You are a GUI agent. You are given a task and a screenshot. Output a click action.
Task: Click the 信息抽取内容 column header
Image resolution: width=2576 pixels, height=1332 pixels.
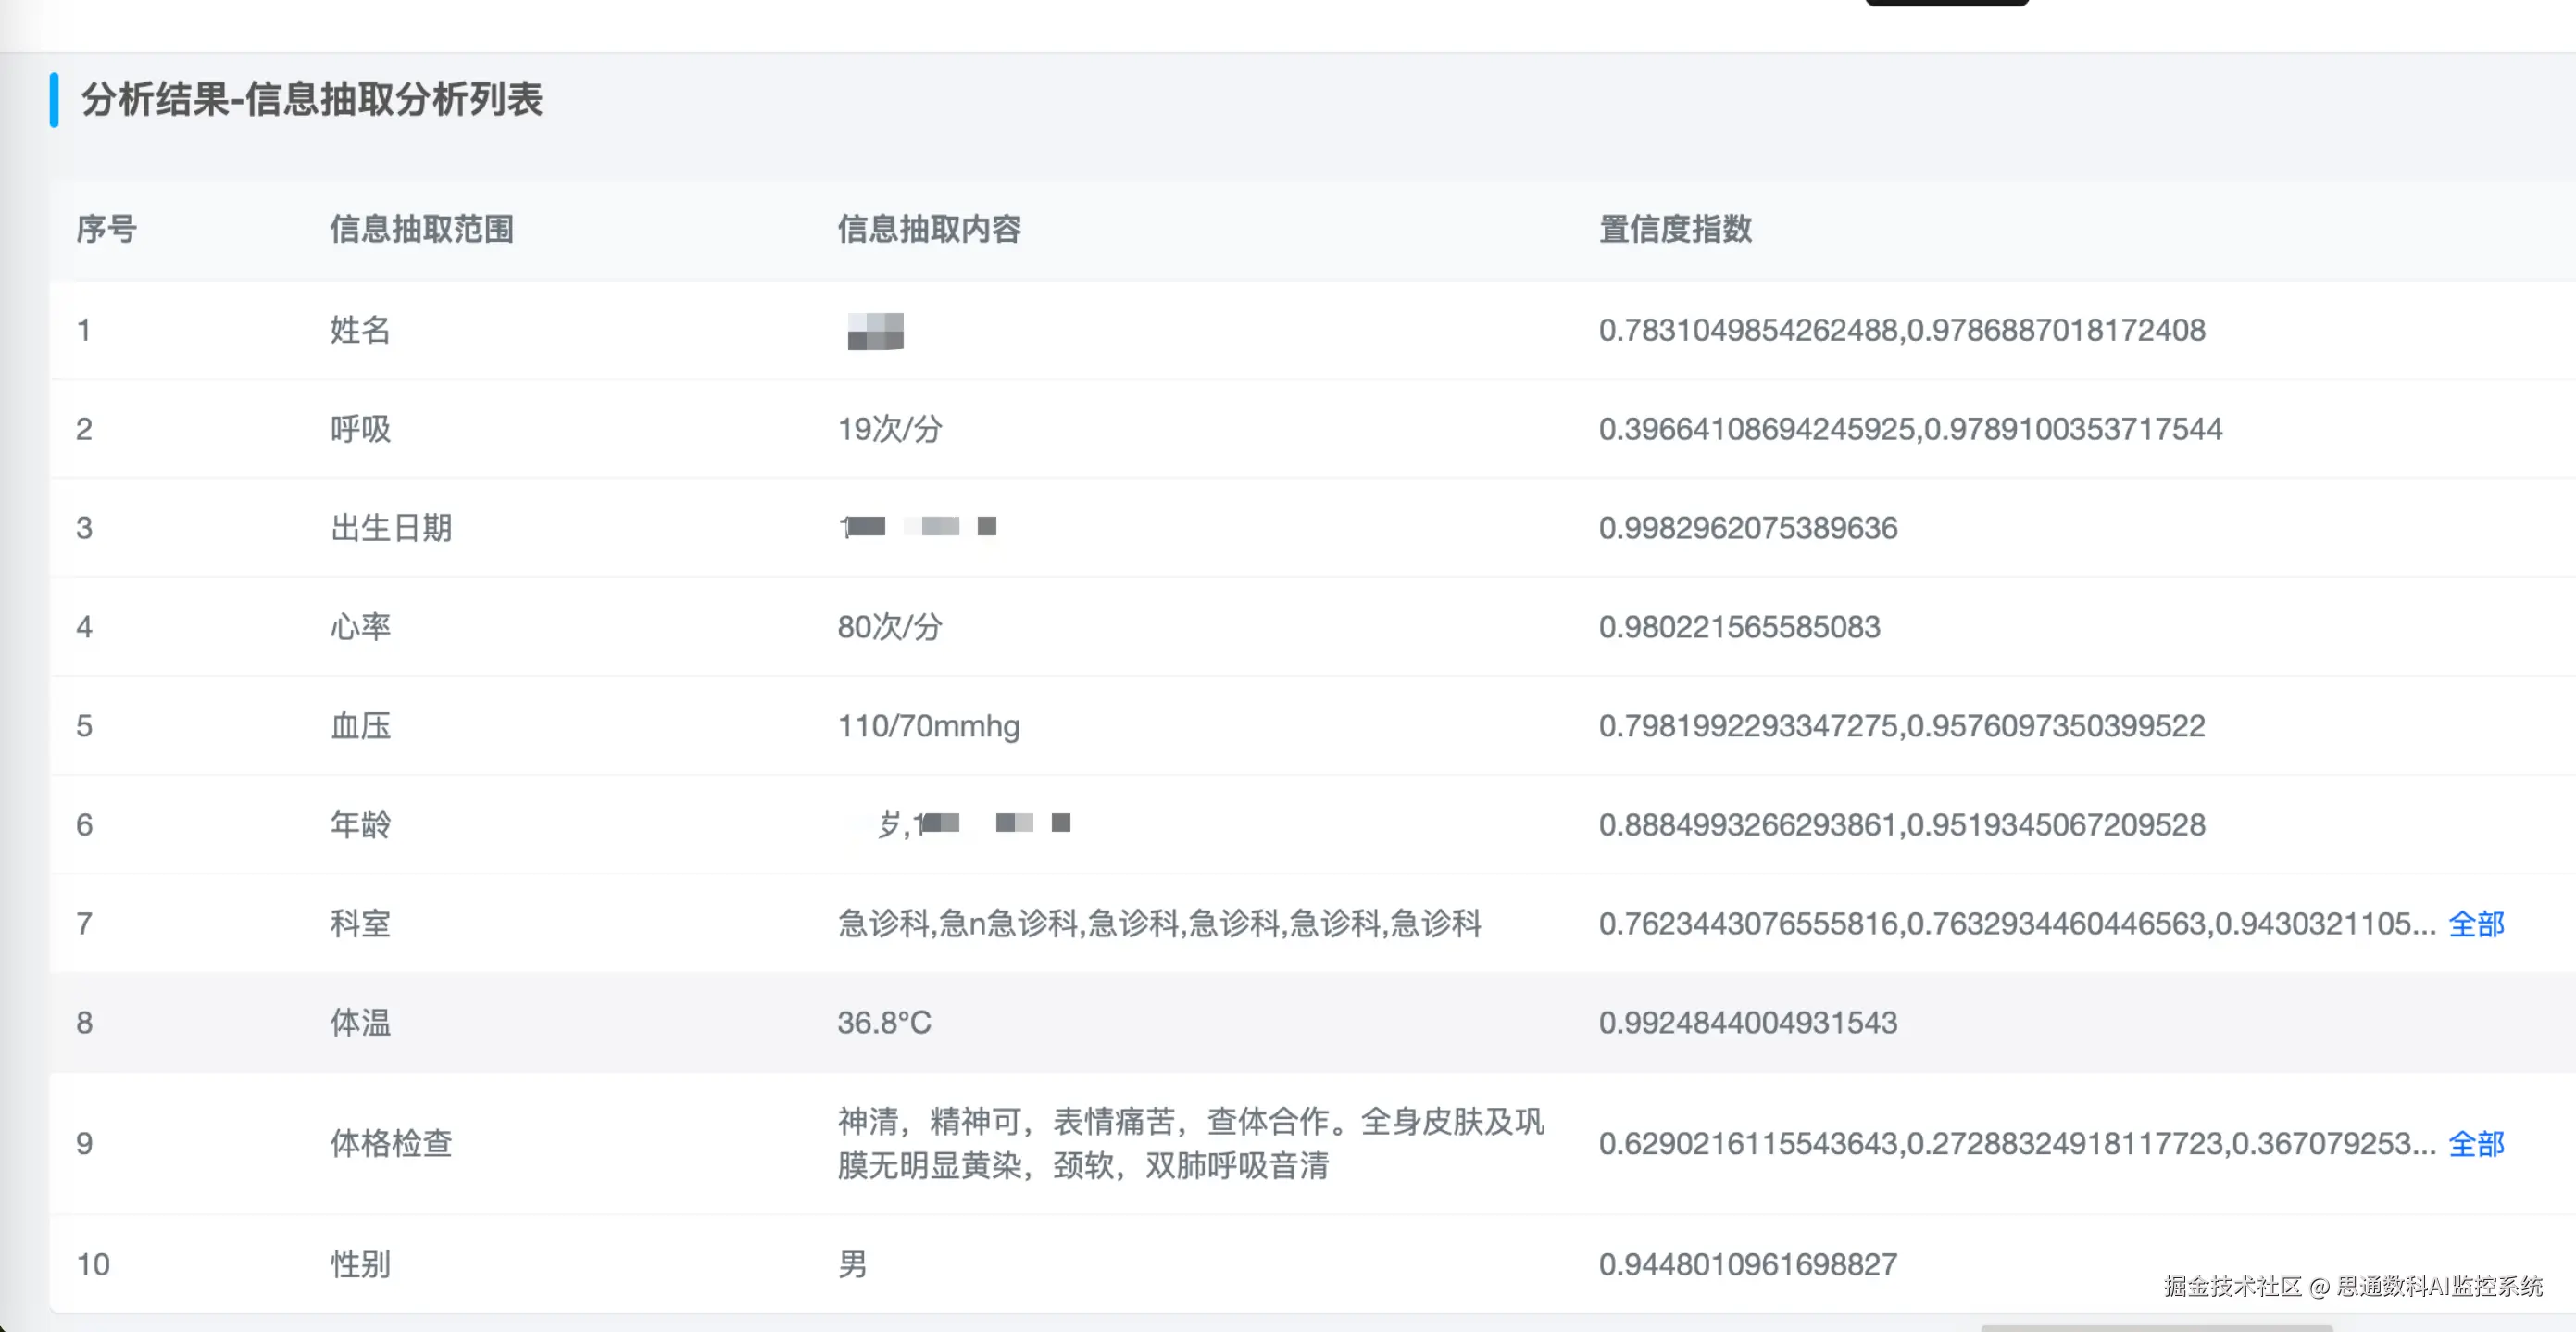pyautogui.click(x=928, y=229)
